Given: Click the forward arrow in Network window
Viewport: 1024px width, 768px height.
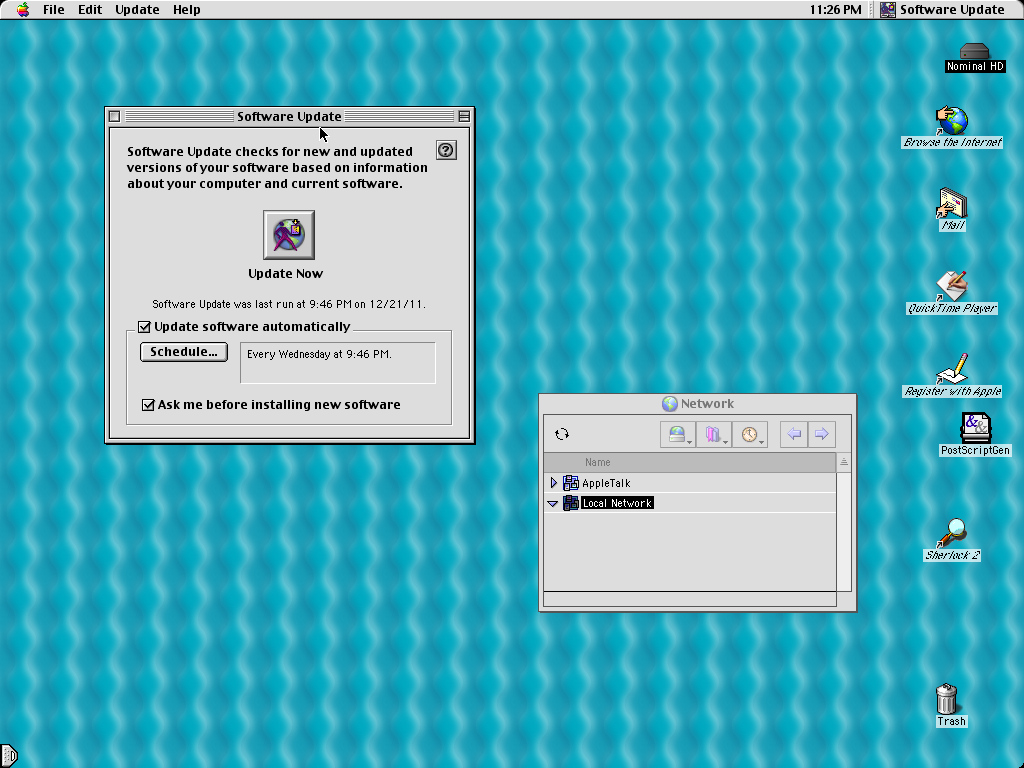Looking at the screenshot, I should 822,434.
